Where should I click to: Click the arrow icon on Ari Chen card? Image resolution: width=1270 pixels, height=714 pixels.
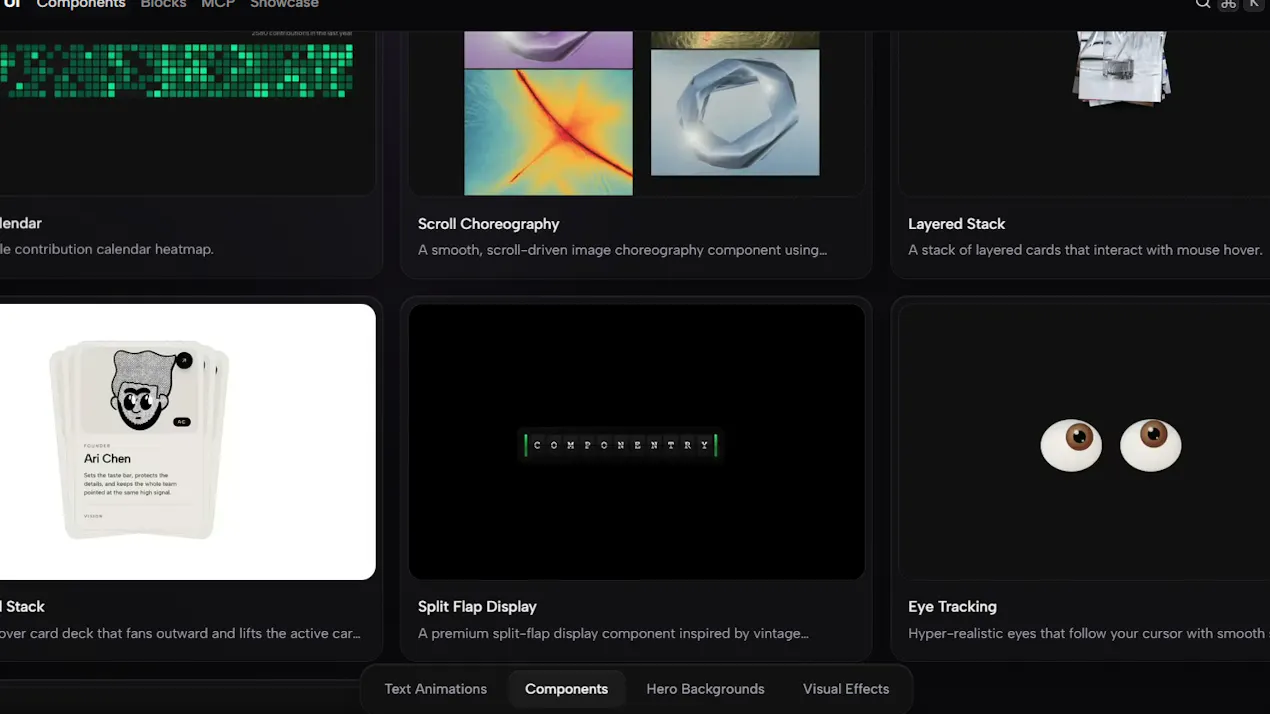[184, 361]
